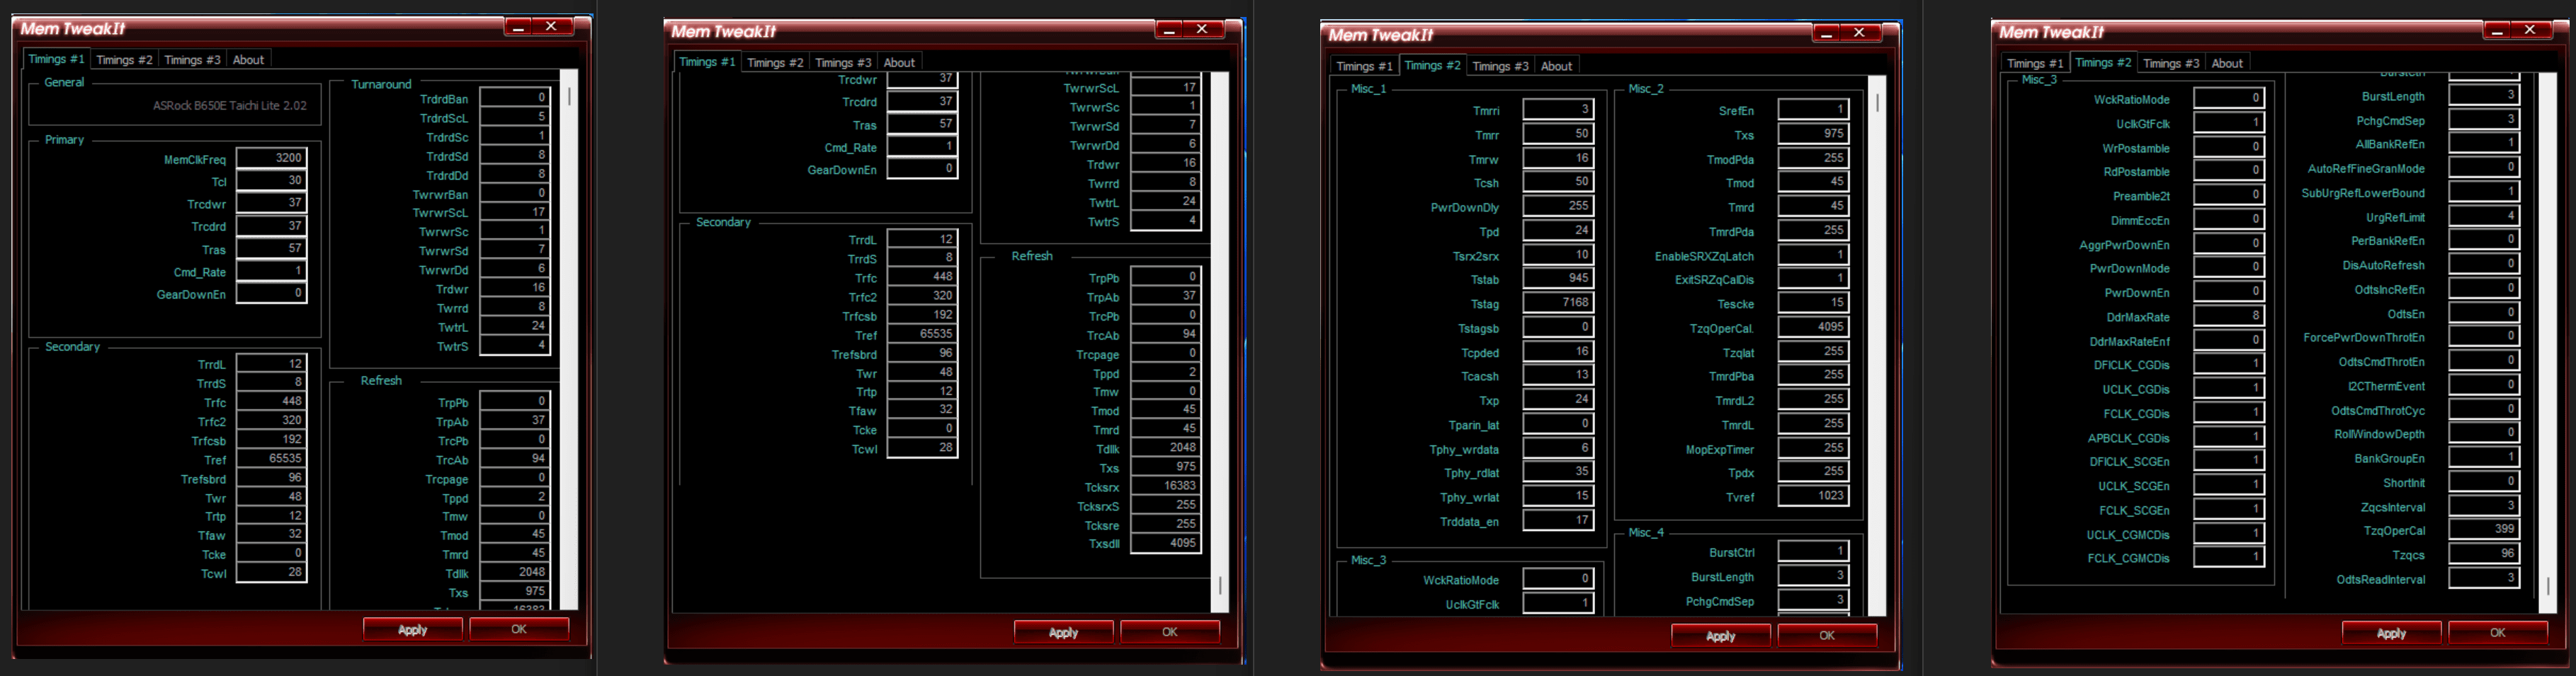Open Timings #2 tab in leftmost window
The width and height of the screenshot is (2576, 676).
click(124, 60)
